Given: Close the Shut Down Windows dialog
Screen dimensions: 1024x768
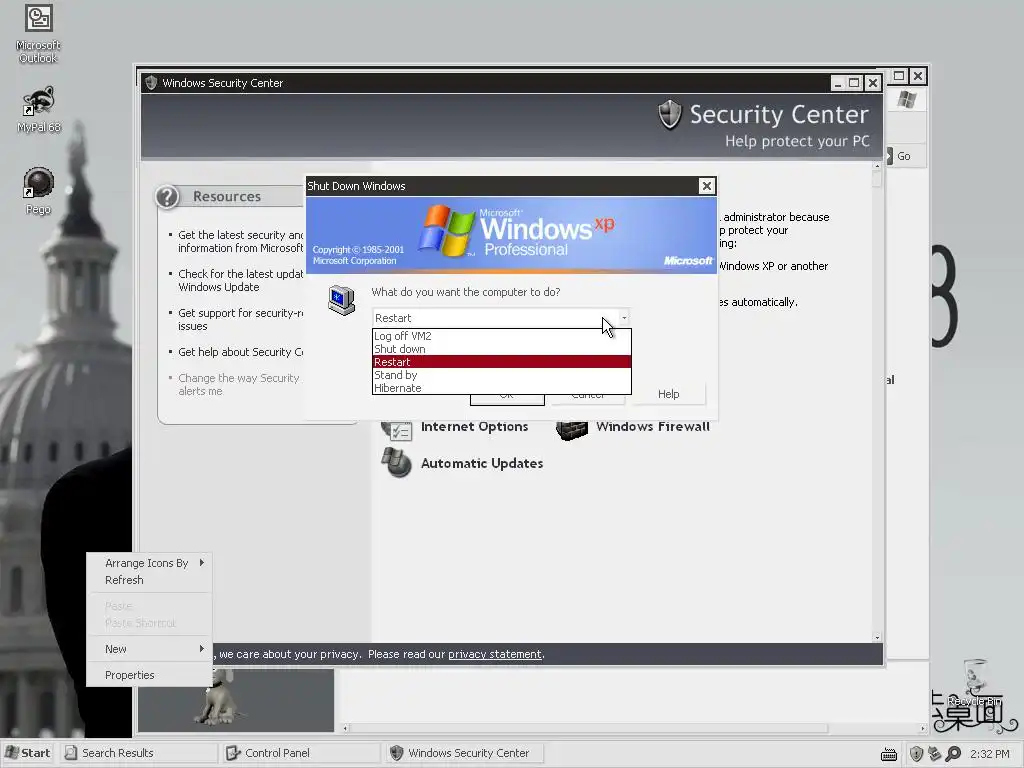Looking at the screenshot, I should [707, 186].
